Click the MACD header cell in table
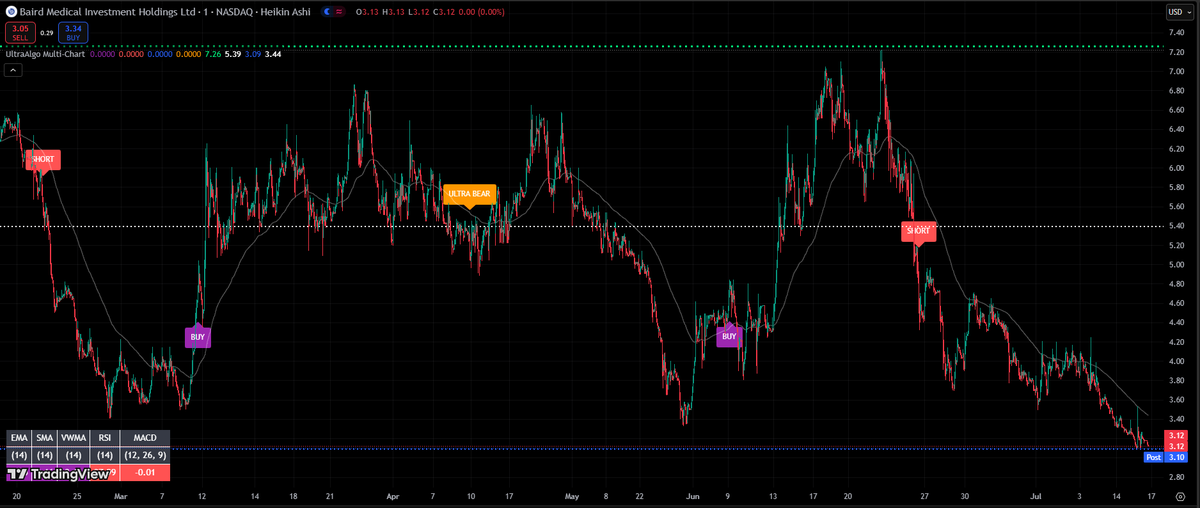 (145, 438)
